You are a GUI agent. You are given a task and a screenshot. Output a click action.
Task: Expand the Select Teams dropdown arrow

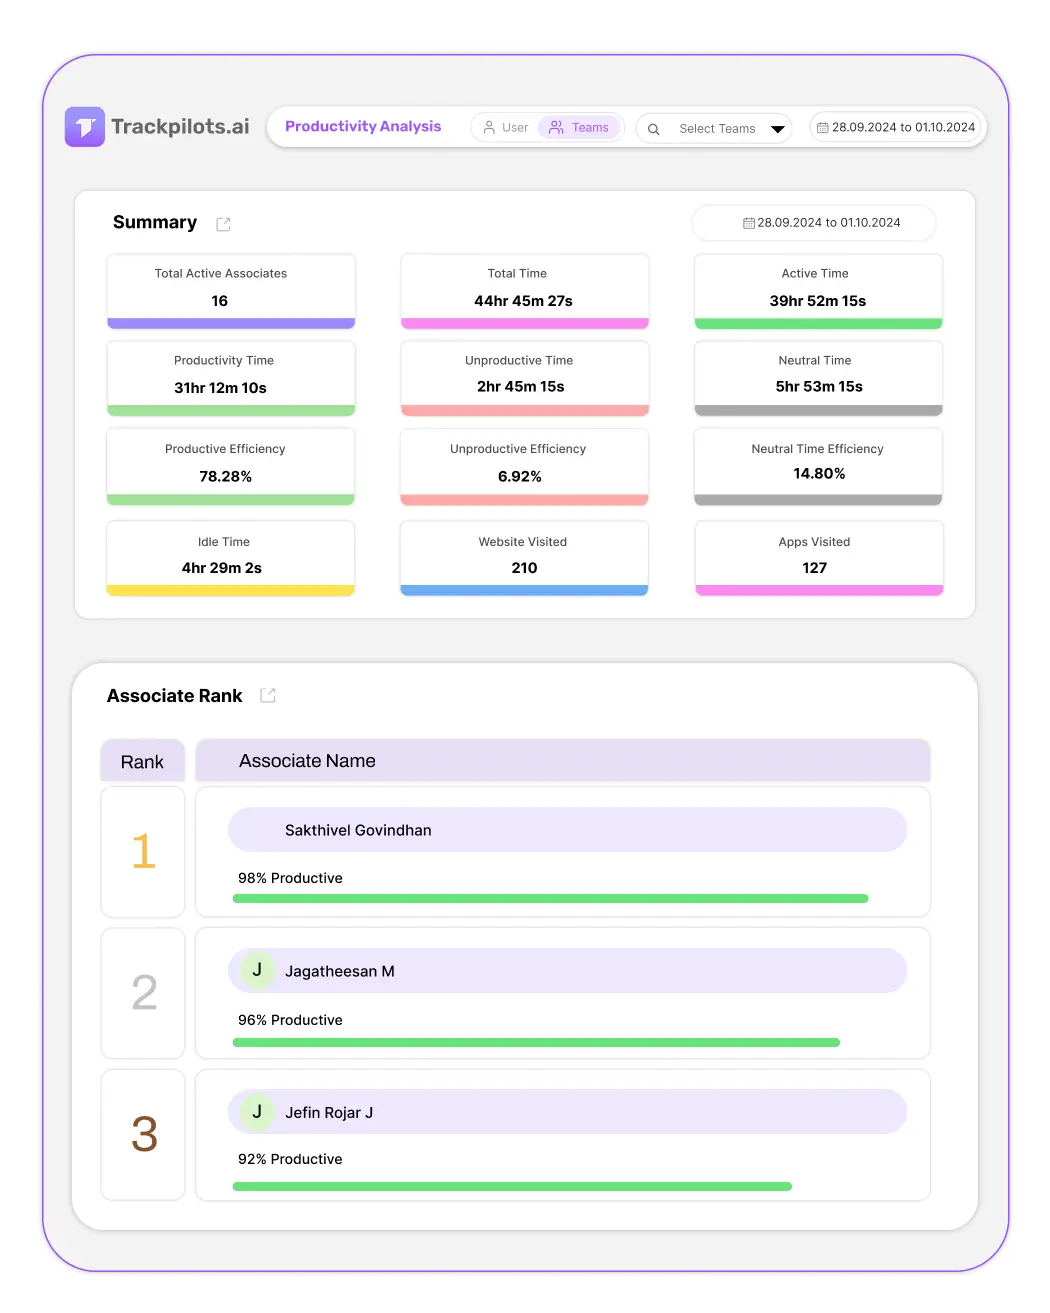coord(777,129)
